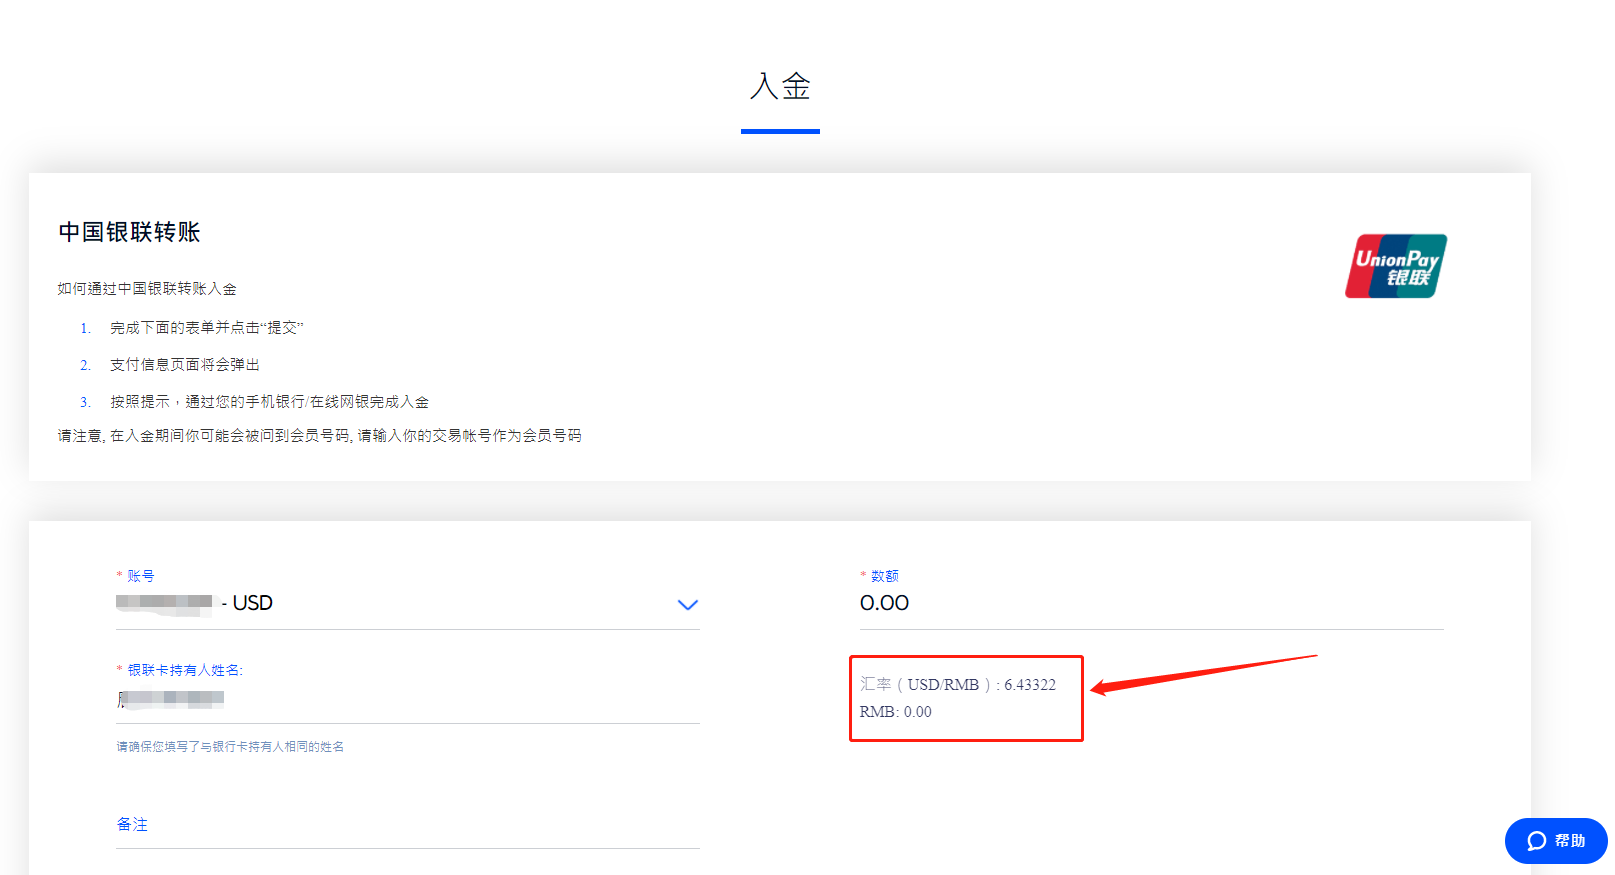Screen dimensions: 1615x875
Task: Expand the 账号 dropdown chevron arrow
Action: (x=687, y=604)
